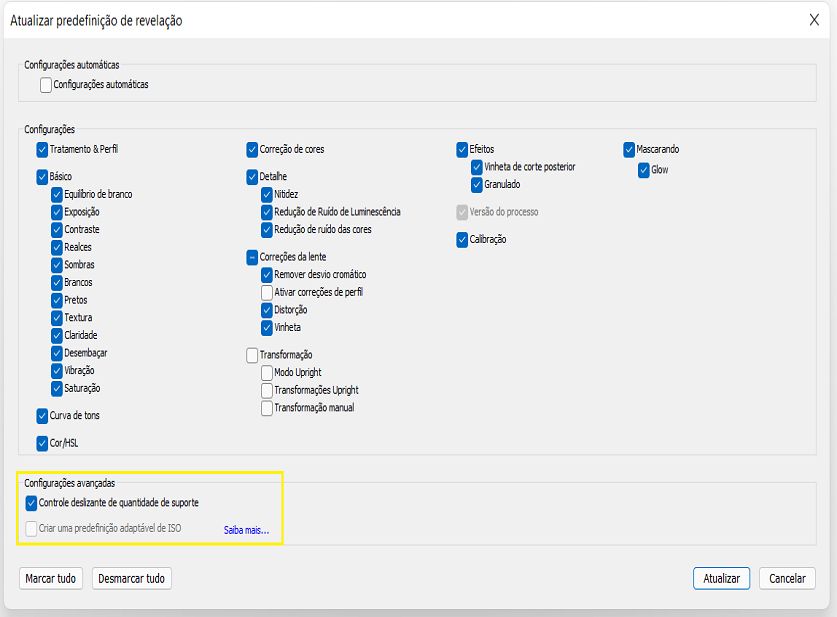
Task: Enable the Modo Upright checkbox
Action: point(267,373)
